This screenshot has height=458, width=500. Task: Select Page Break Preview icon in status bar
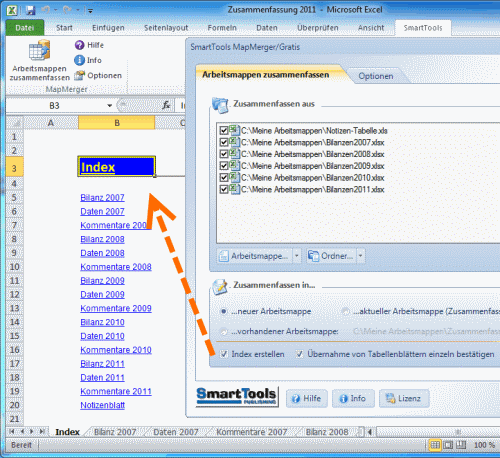click(461, 445)
